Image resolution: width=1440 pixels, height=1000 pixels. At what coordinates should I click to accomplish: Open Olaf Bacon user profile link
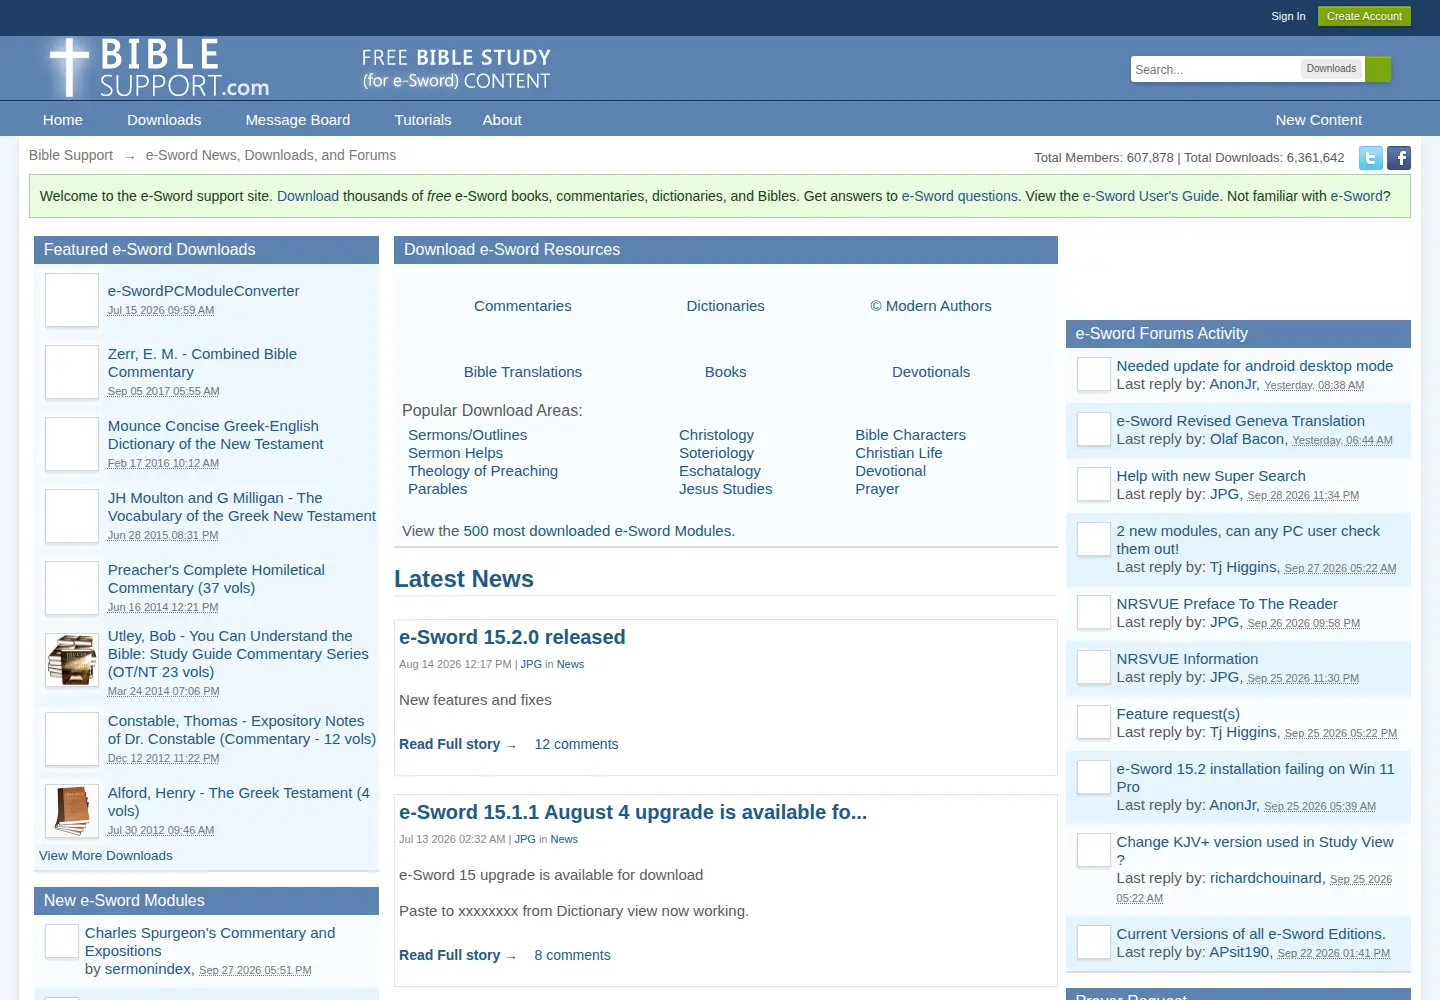pos(1247,439)
